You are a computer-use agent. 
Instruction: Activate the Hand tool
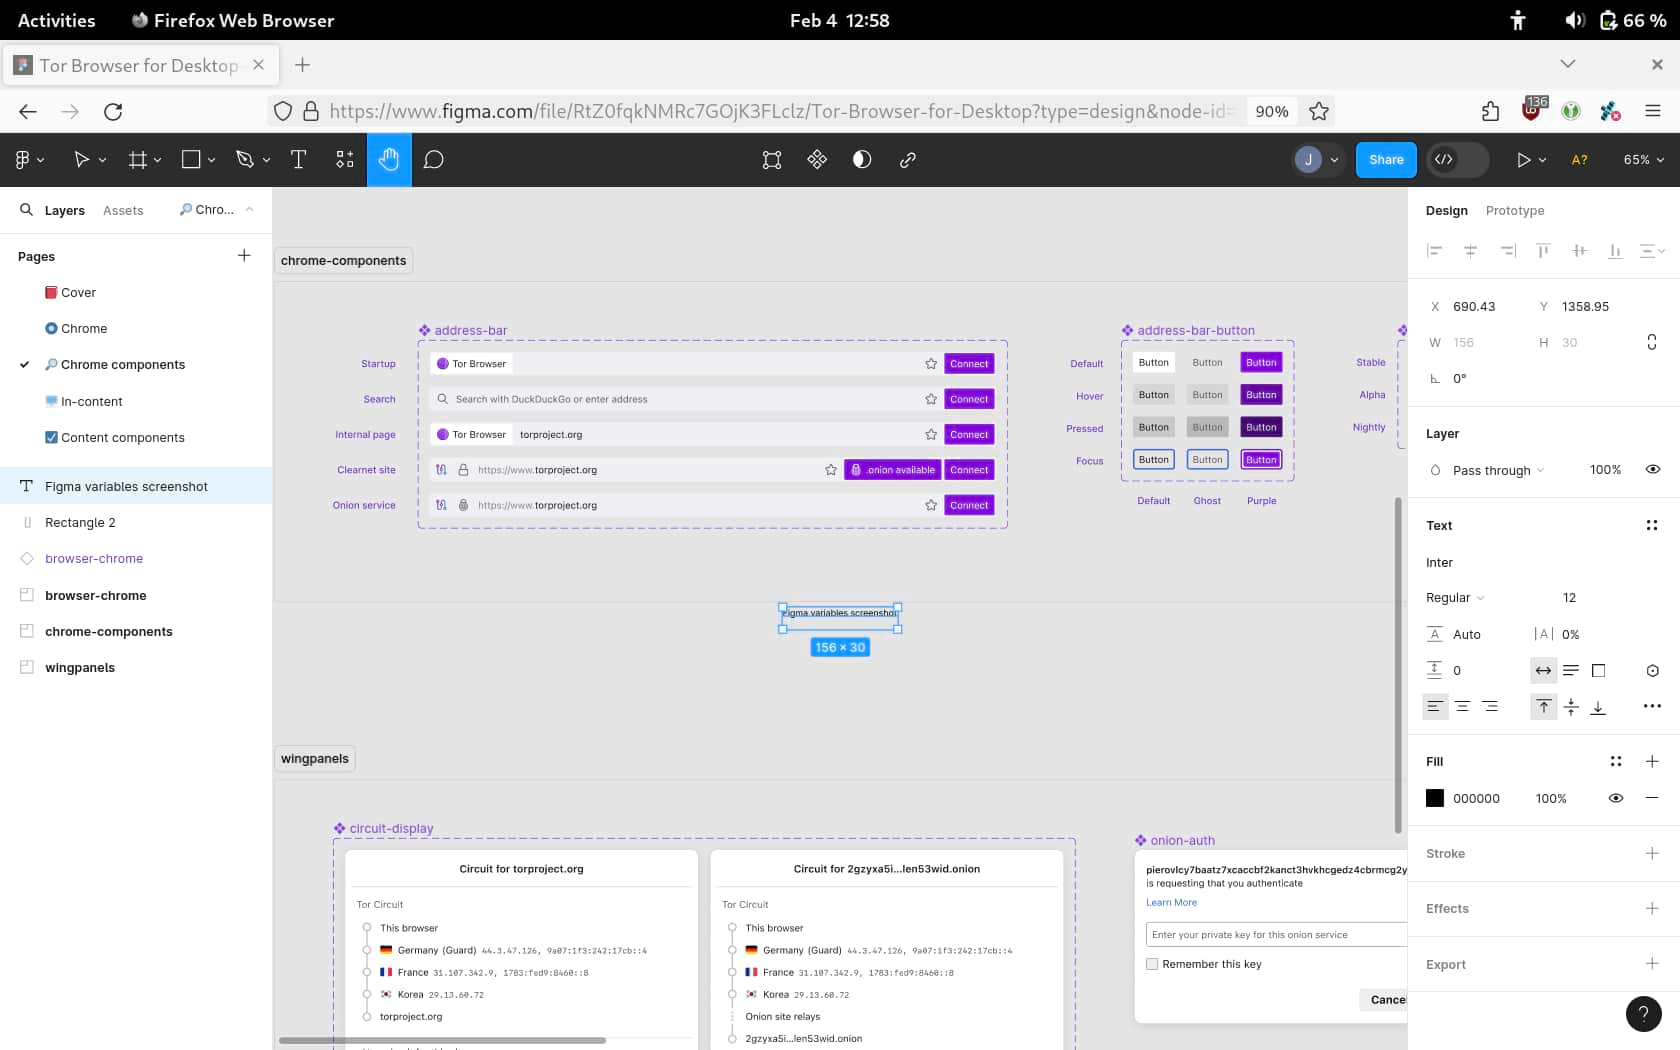click(x=389, y=160)
